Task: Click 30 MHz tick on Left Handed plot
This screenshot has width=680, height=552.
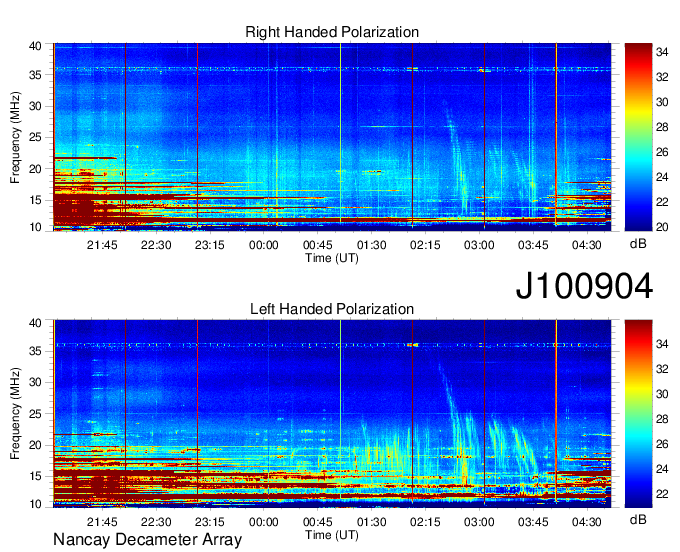Action: pyautogui.click(x=35, y=382)
